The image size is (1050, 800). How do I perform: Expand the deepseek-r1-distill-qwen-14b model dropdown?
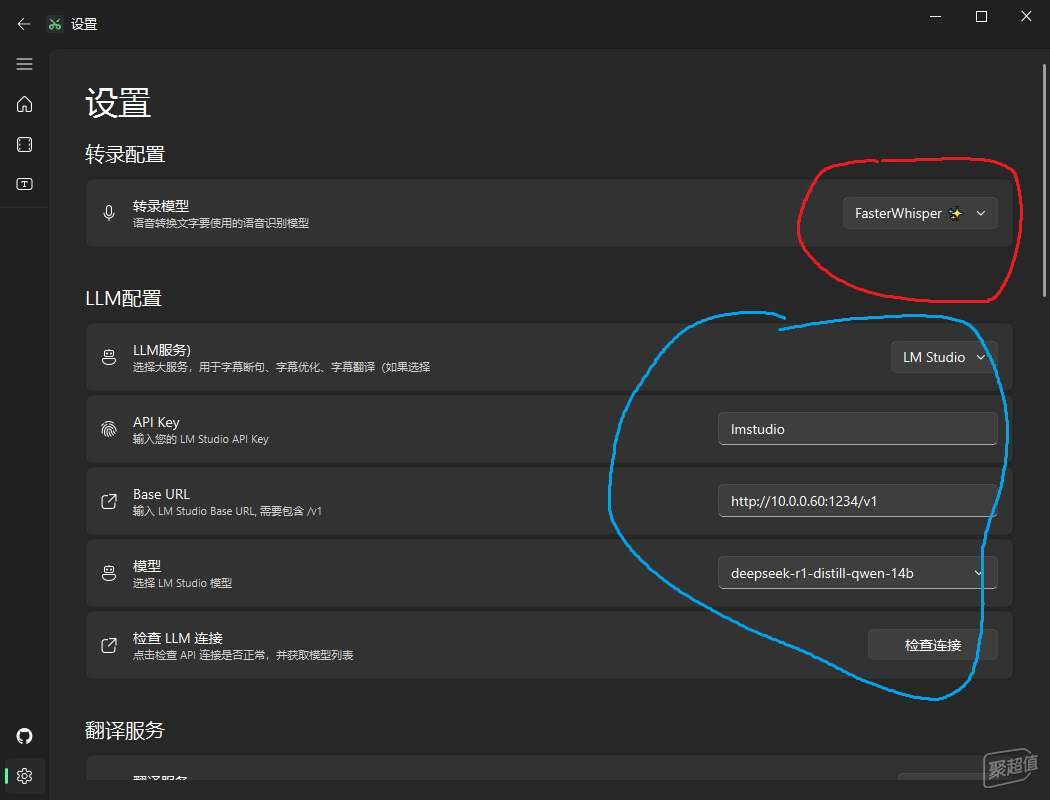(x=857, y=573)
